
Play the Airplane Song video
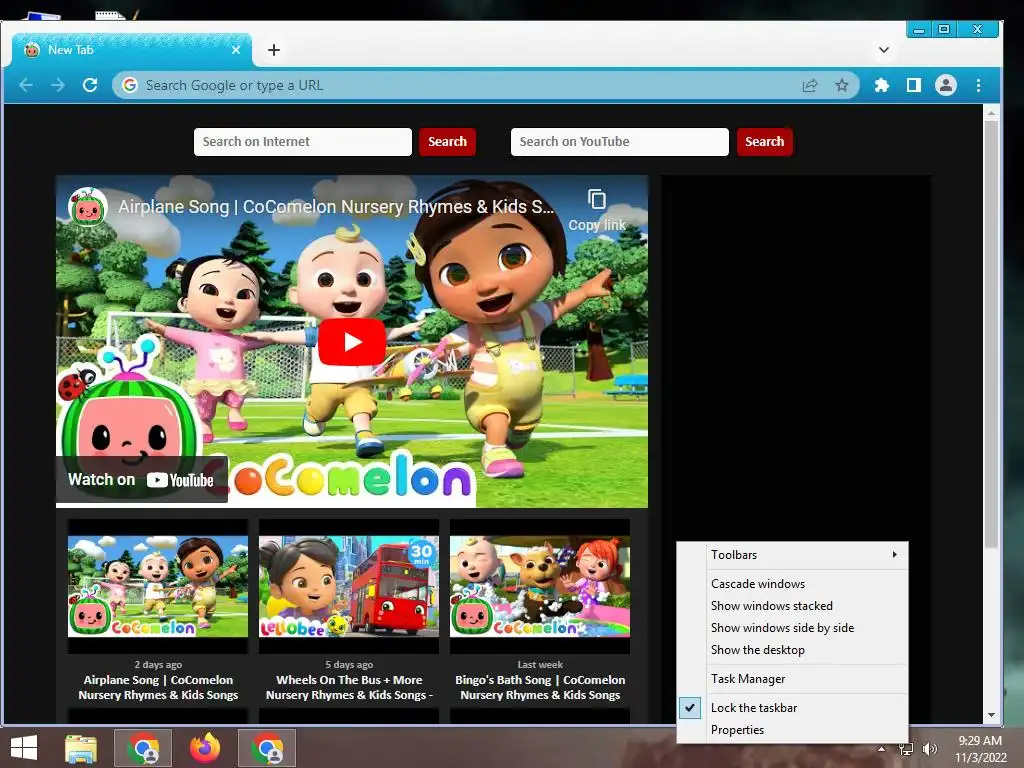pyautogui.click(x=352, y=342)
